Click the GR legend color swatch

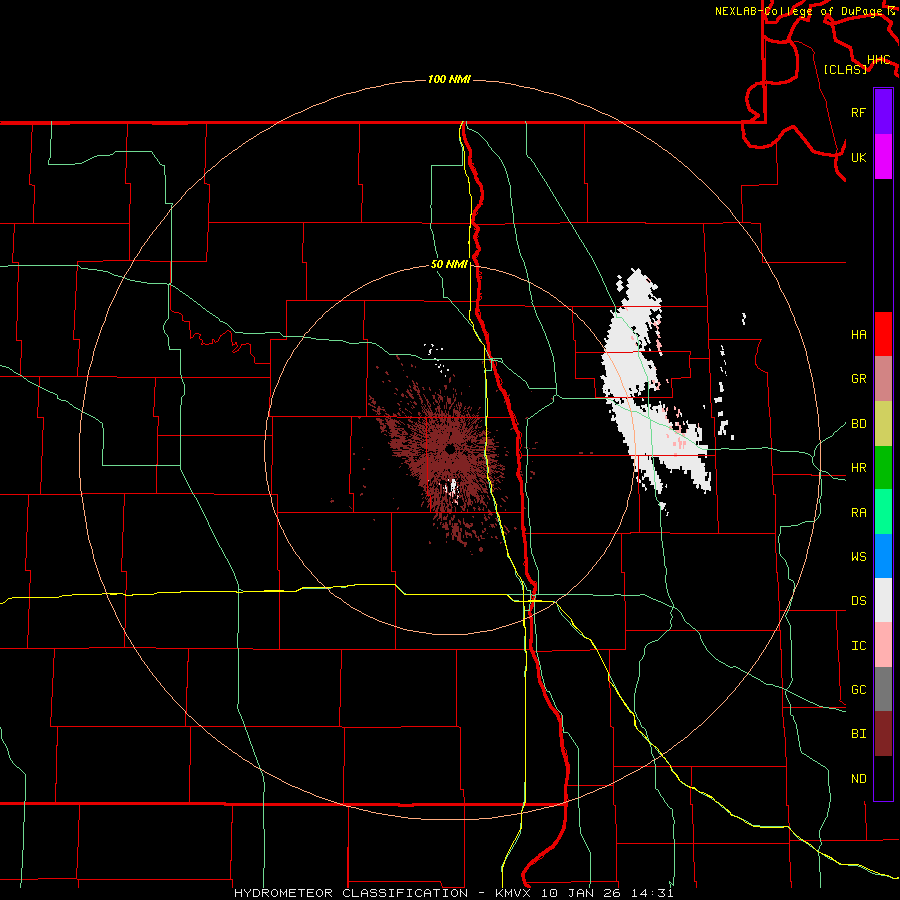pos(883,379)
